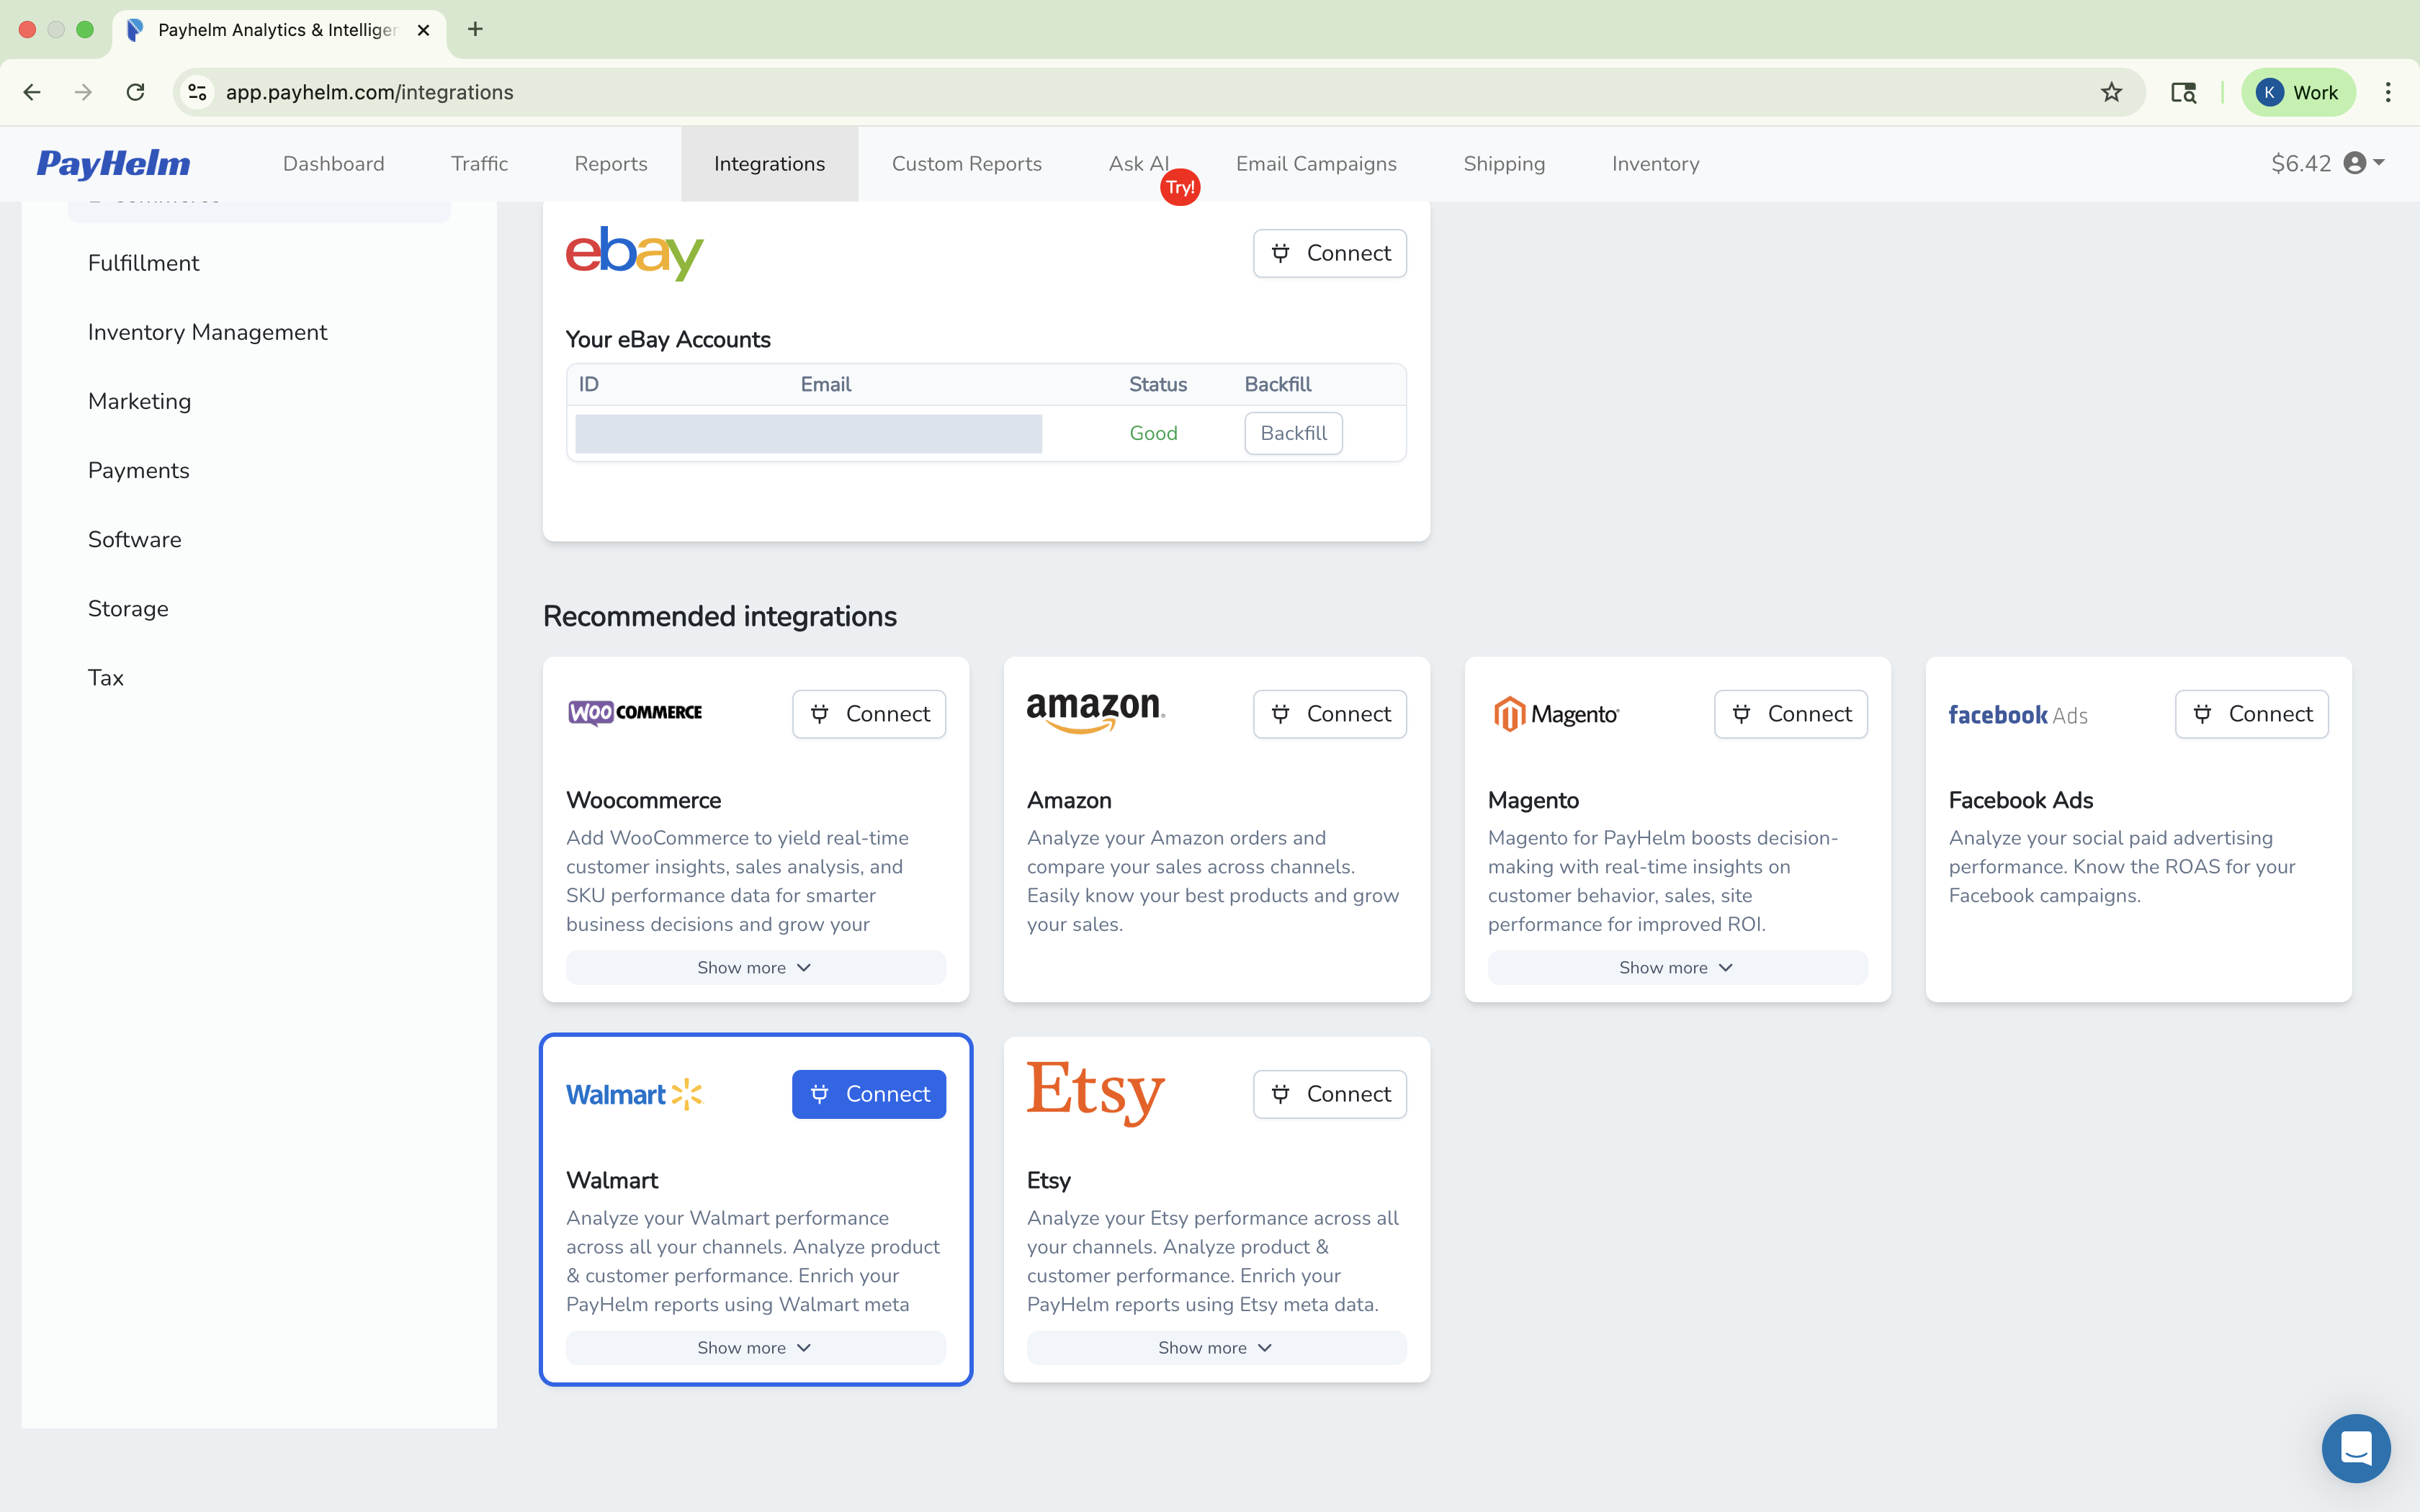The image size is (2420, 1512).
Task: Open new browser tab with plus icon
Action: [475, 29]
